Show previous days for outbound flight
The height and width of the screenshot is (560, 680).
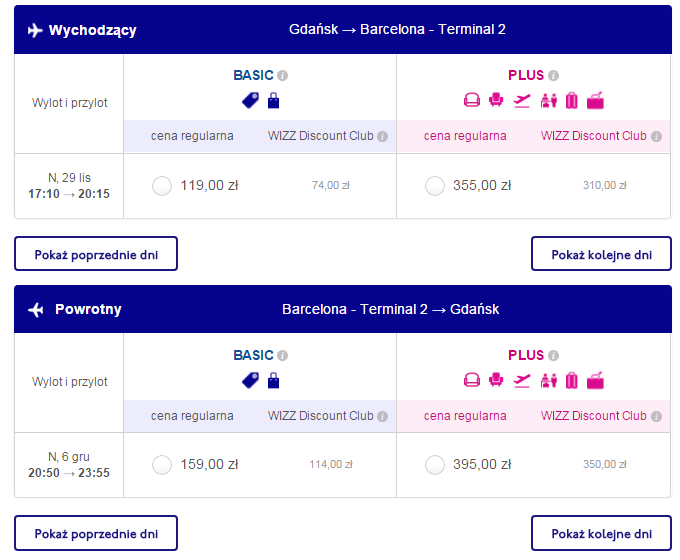[x=96, y=254]
